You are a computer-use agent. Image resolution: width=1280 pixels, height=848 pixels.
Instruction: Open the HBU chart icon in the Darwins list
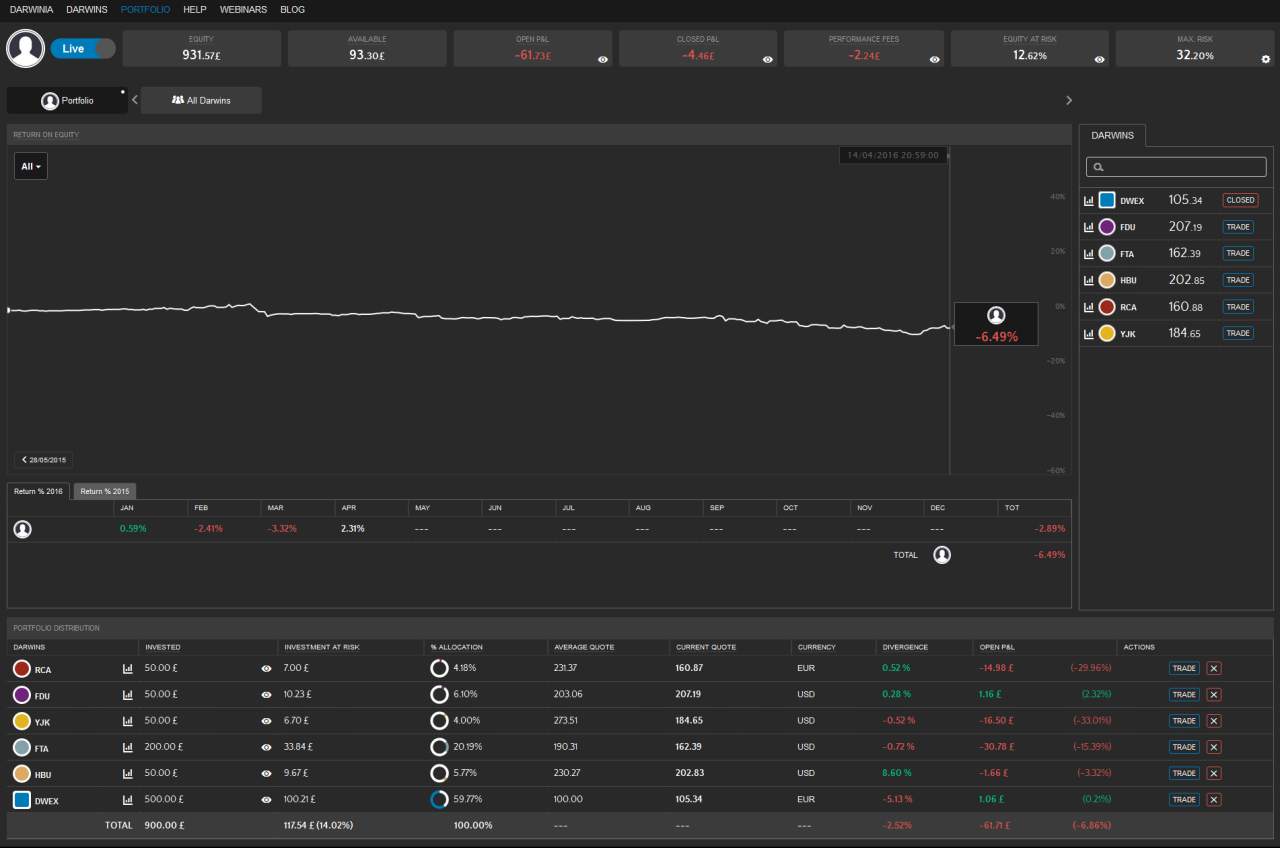click(x=1089, y=280)
